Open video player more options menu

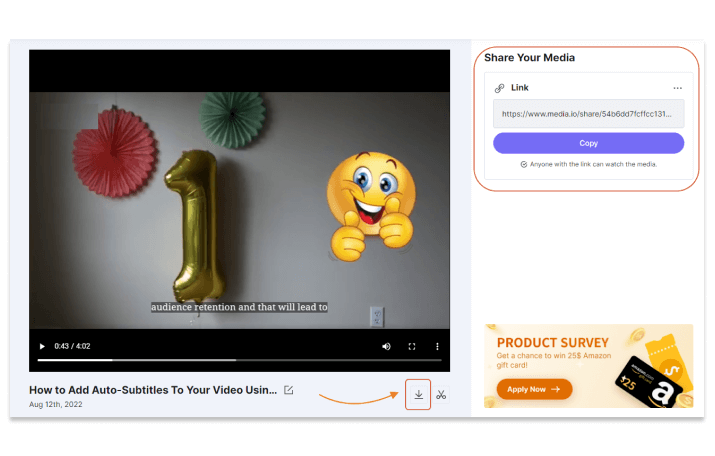[437, 347]
